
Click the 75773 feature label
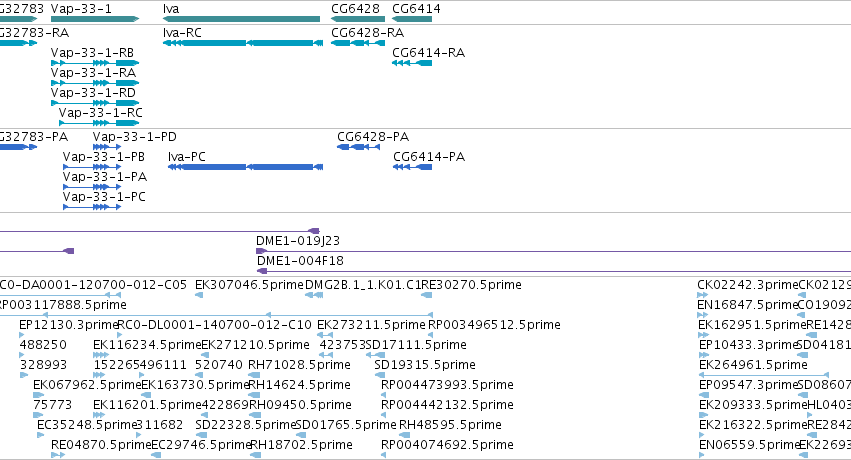click(52, 405)
